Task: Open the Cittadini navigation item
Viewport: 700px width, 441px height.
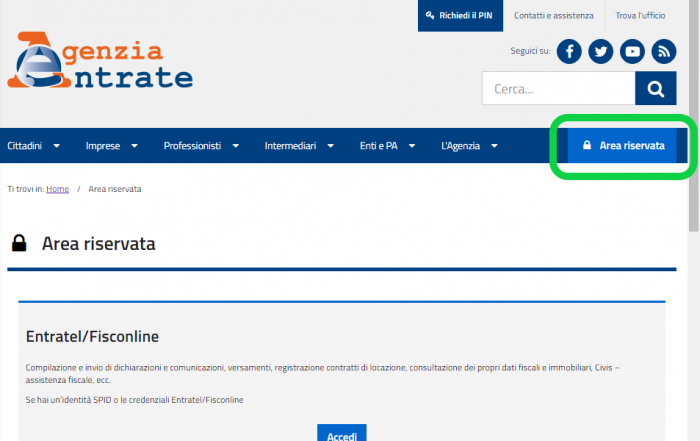Action: click(x=25, y=146)
